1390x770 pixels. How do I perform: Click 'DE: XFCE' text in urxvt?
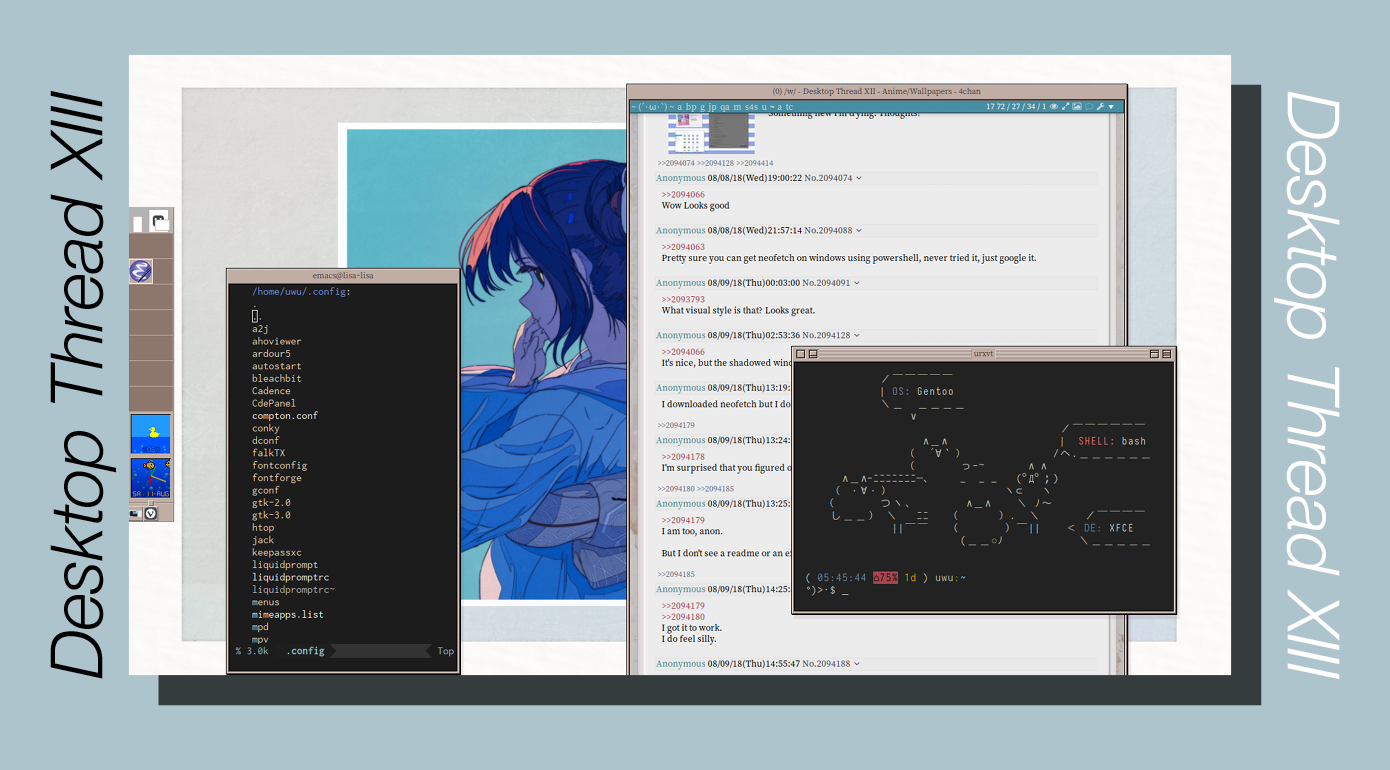coord(1108,528)
